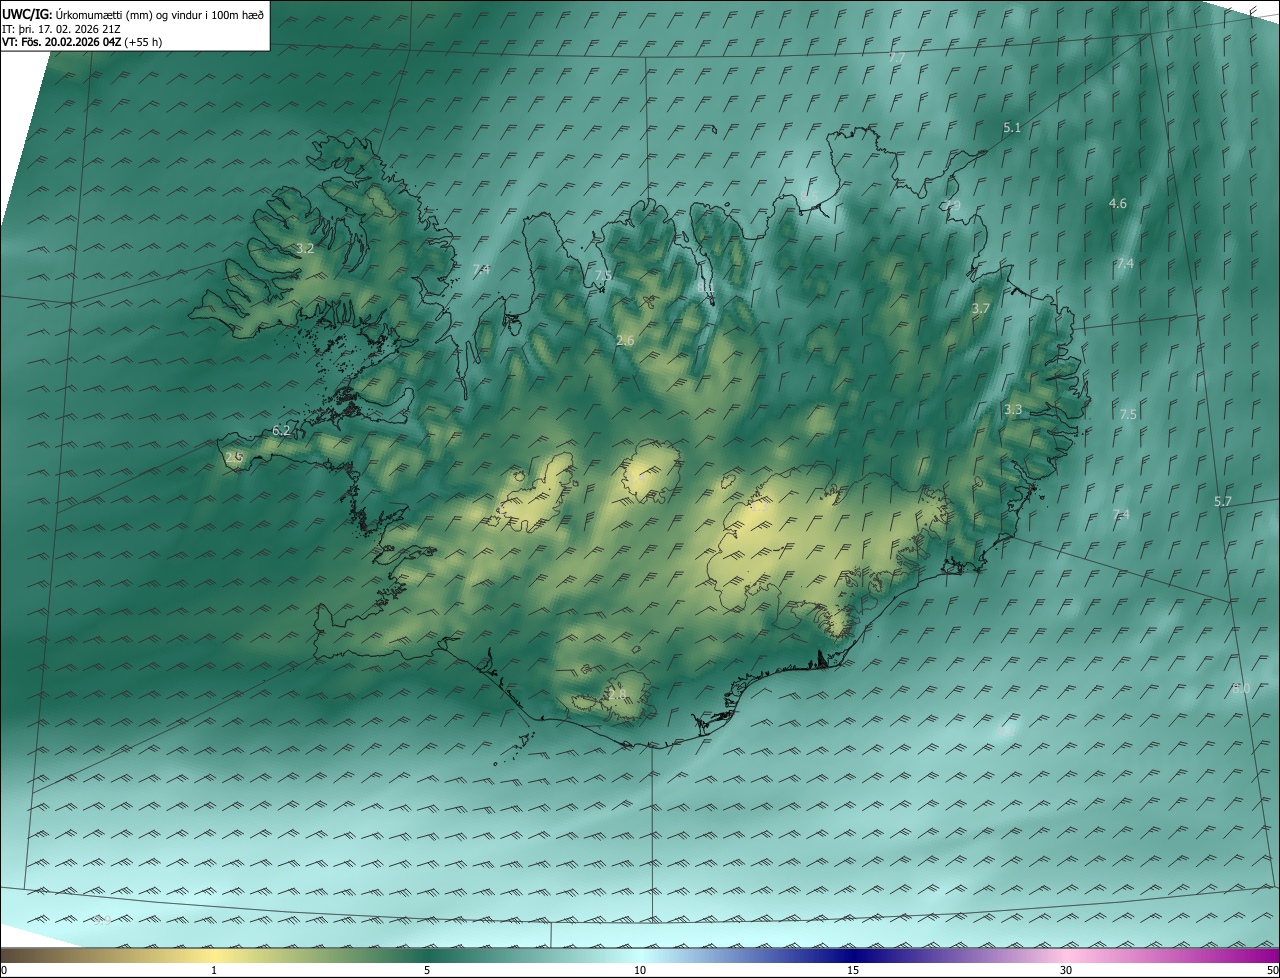Image resolution: width=1280 pixels, height=978 pixels.
Task: Click the 5.1 value on the map
Action: pyautogui.click(x=1012, y=128)
